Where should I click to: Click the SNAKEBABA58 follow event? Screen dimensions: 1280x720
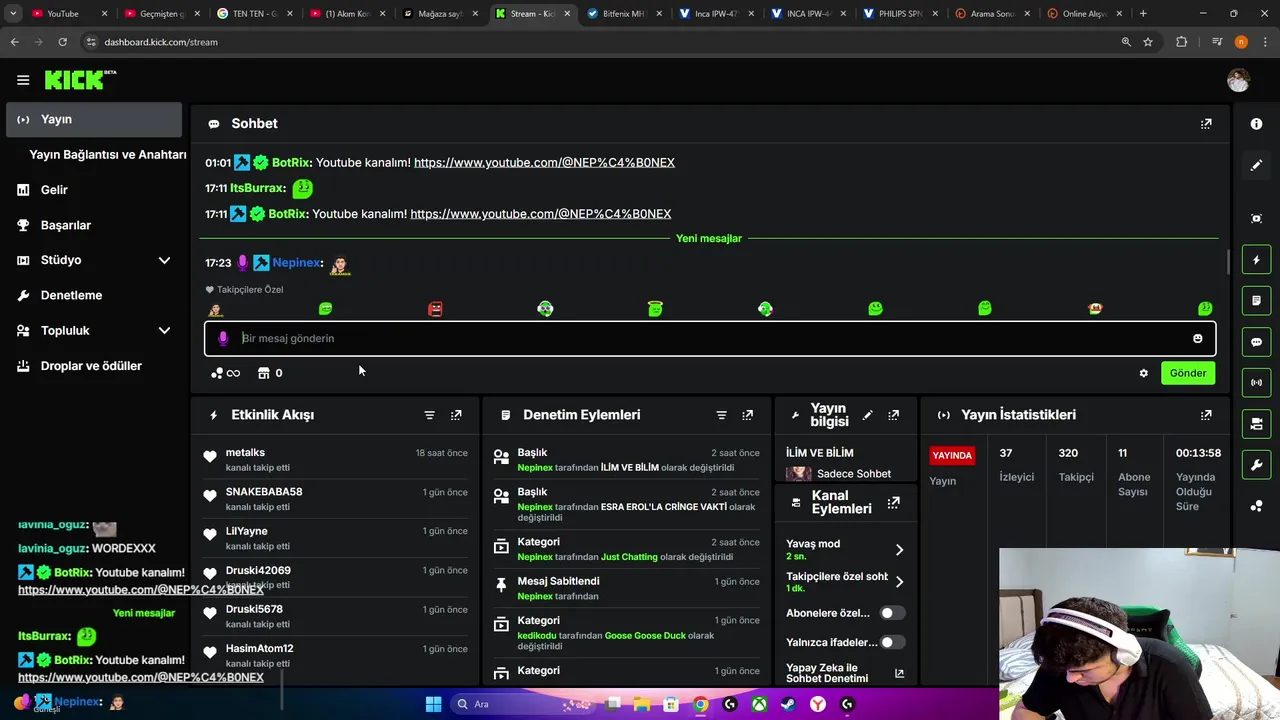click(x=335, y=499)
